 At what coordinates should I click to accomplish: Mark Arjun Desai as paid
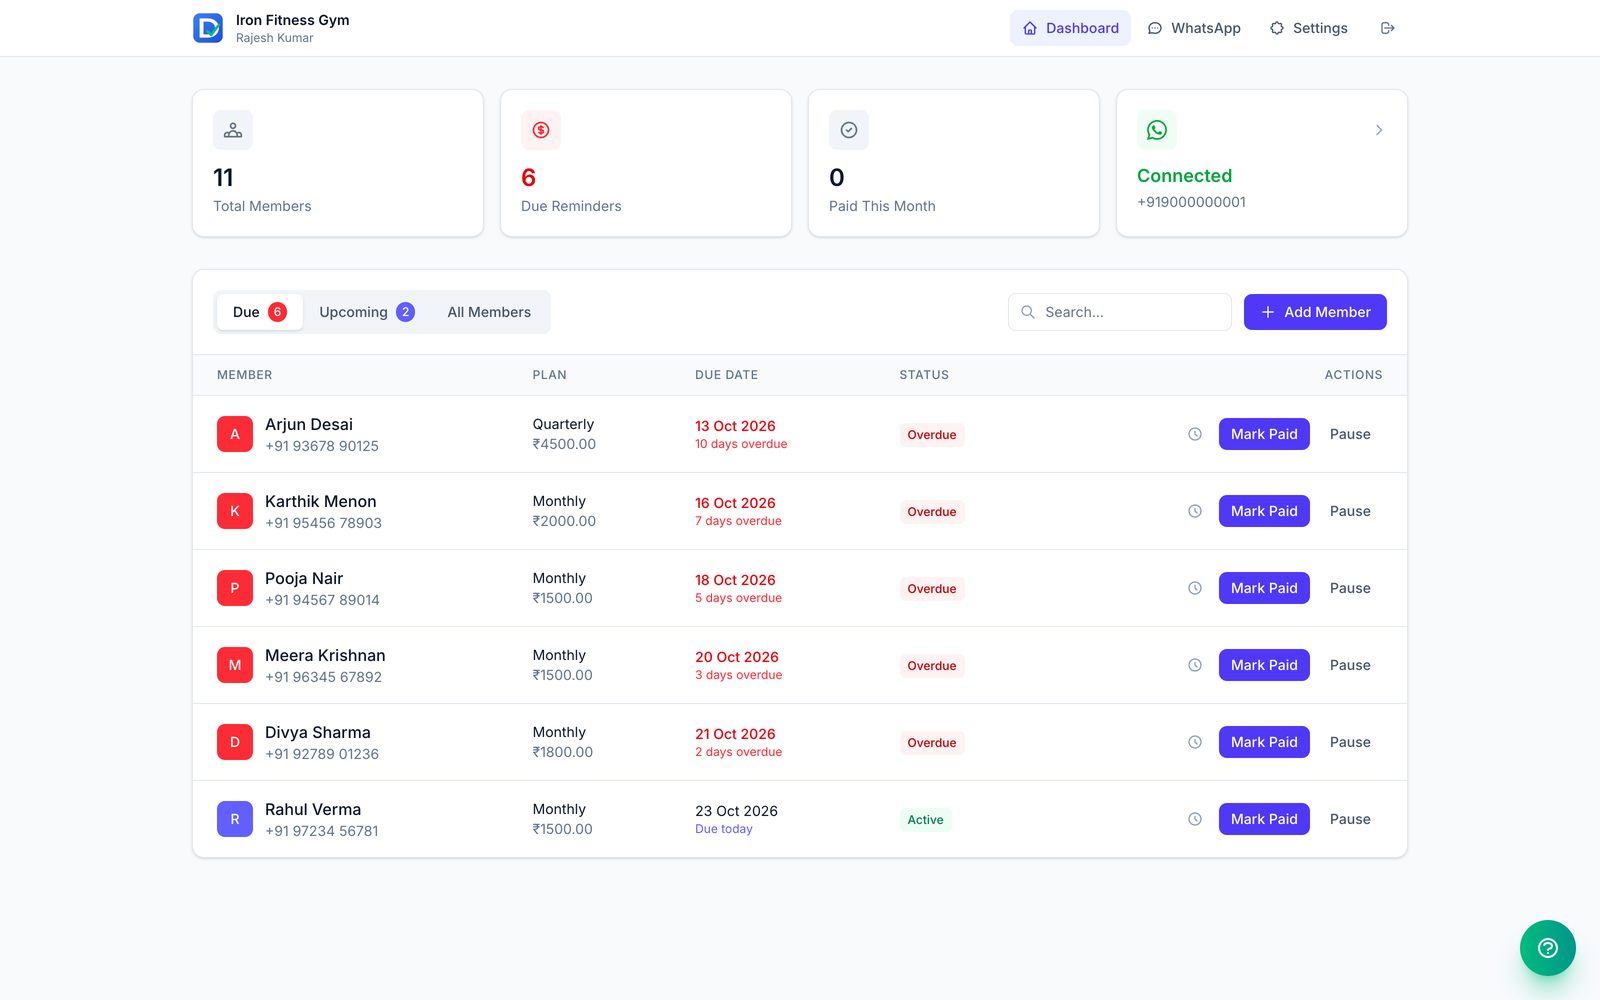pos(1264,434)
